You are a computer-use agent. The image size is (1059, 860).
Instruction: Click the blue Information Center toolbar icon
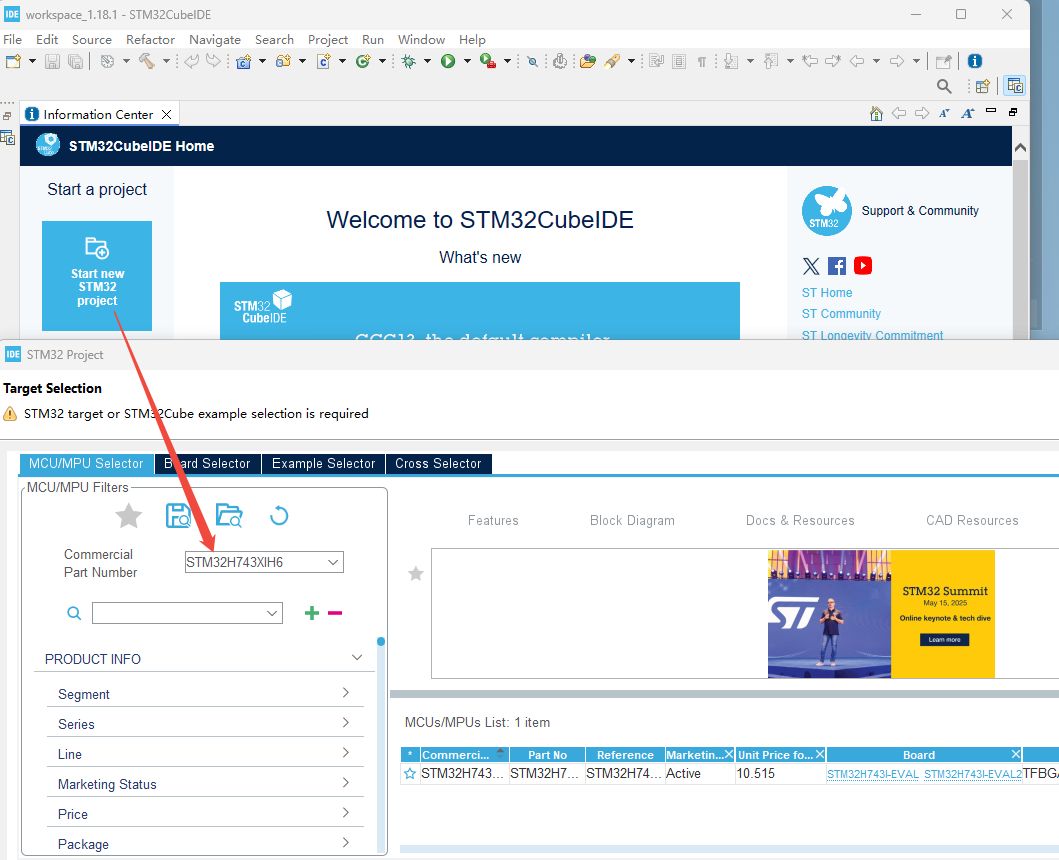pos(975,61)
